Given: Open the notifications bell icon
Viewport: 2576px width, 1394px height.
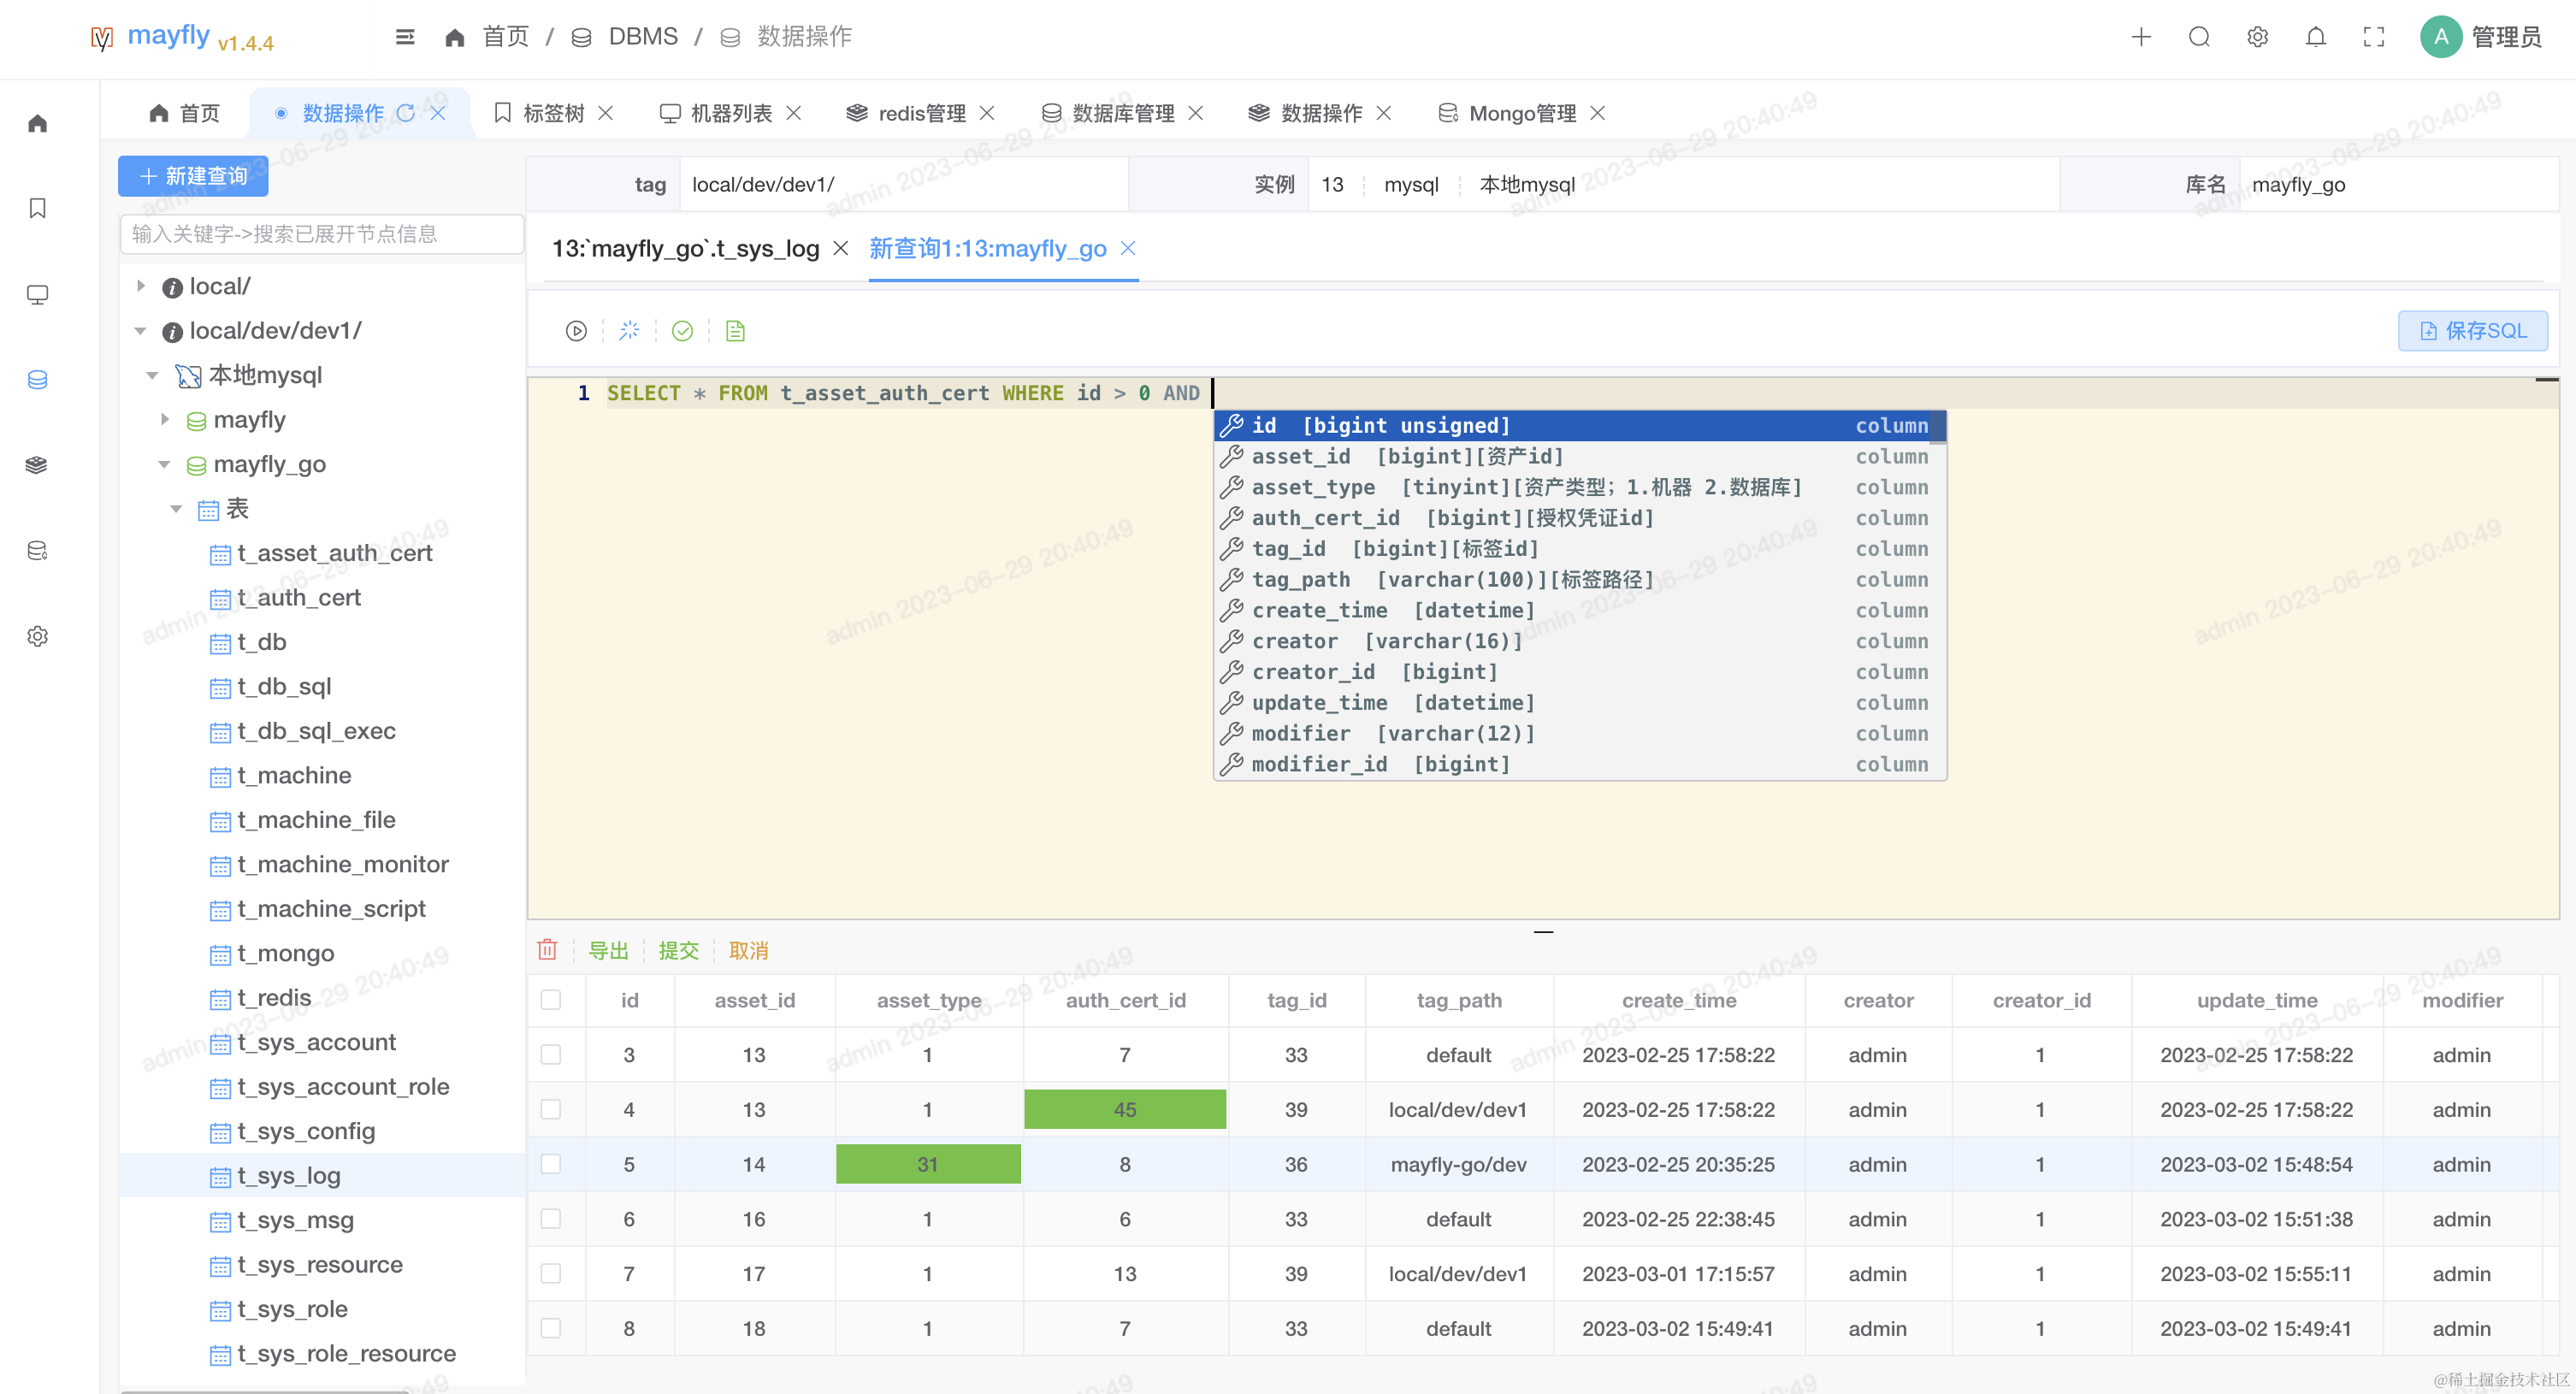Looking at the screenshot, I should (x=2316, y=37).
